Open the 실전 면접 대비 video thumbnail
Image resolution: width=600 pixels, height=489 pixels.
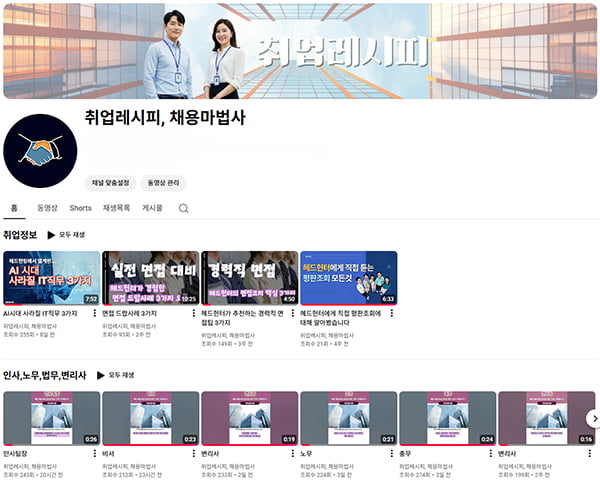pyautogui.click(x=150, y=277)
